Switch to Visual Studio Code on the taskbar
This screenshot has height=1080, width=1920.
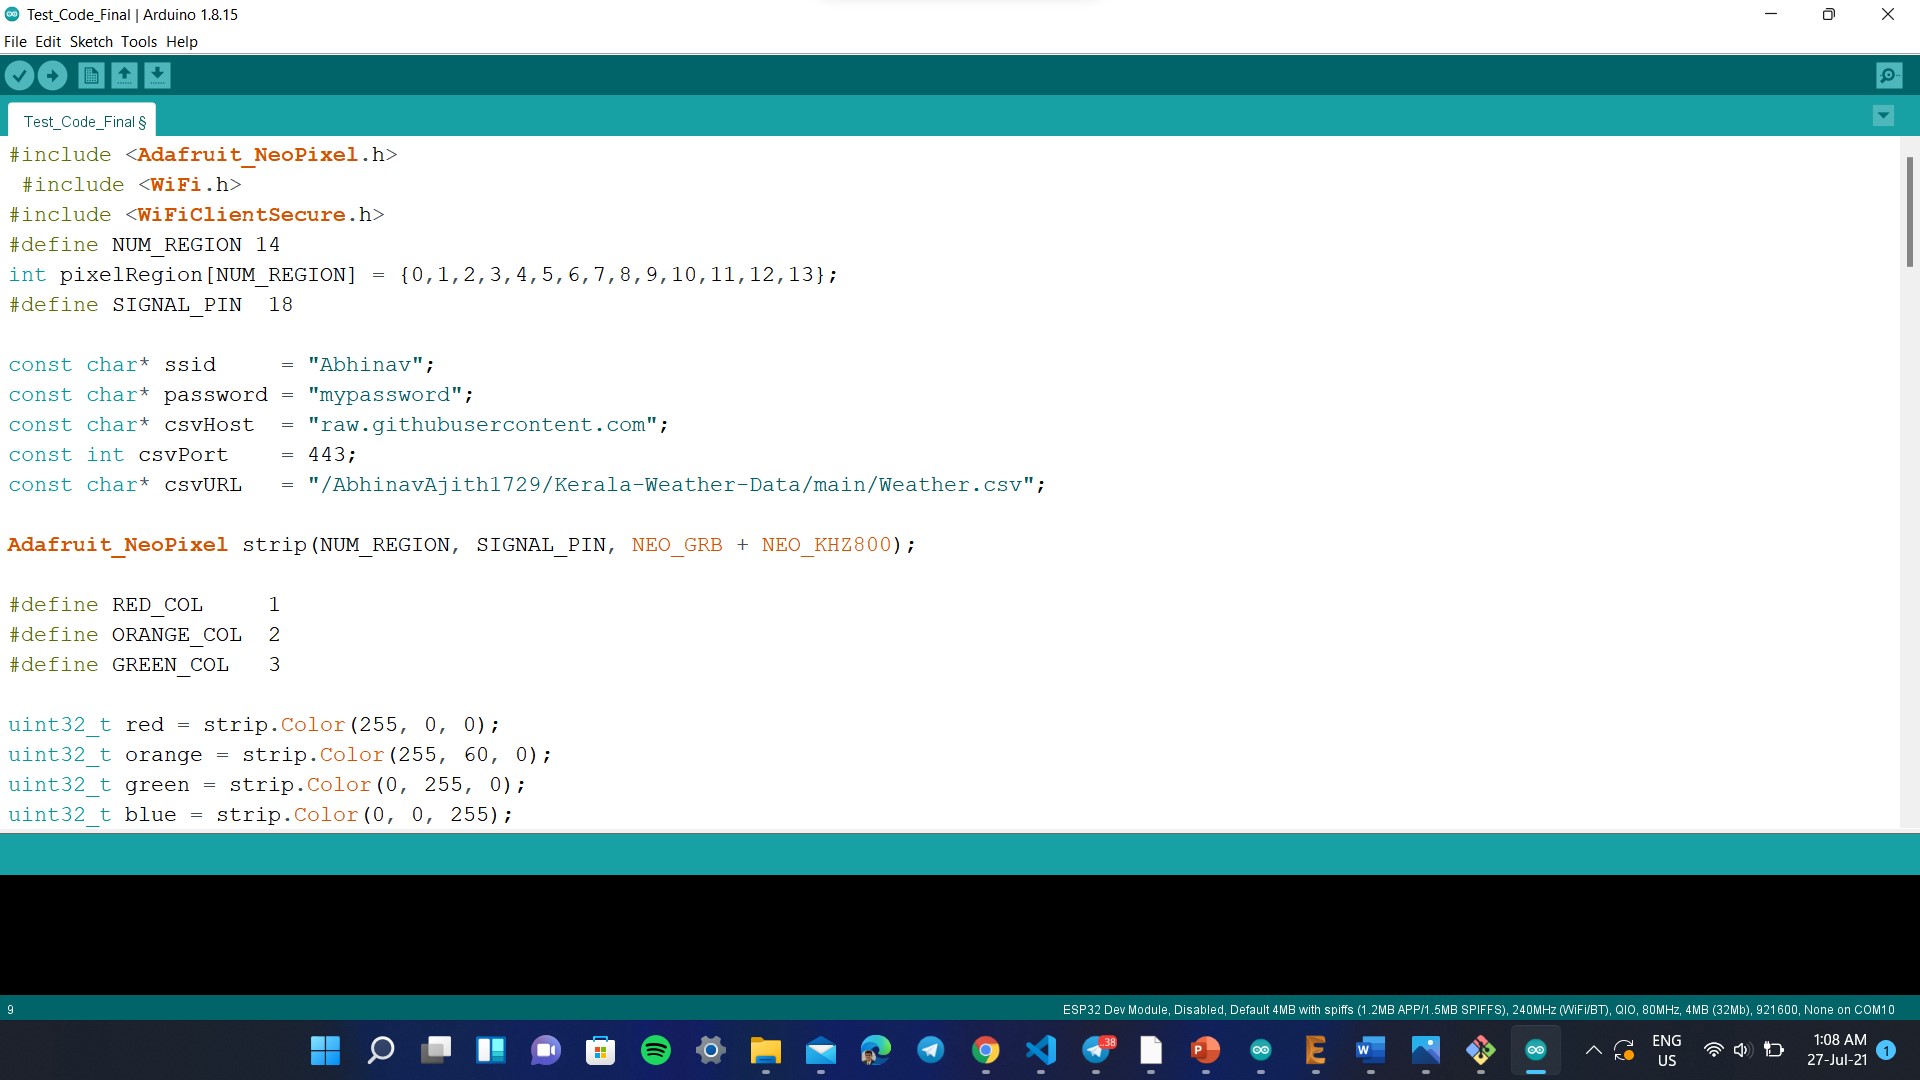pyautogui.click(x=1040, y=1050)
